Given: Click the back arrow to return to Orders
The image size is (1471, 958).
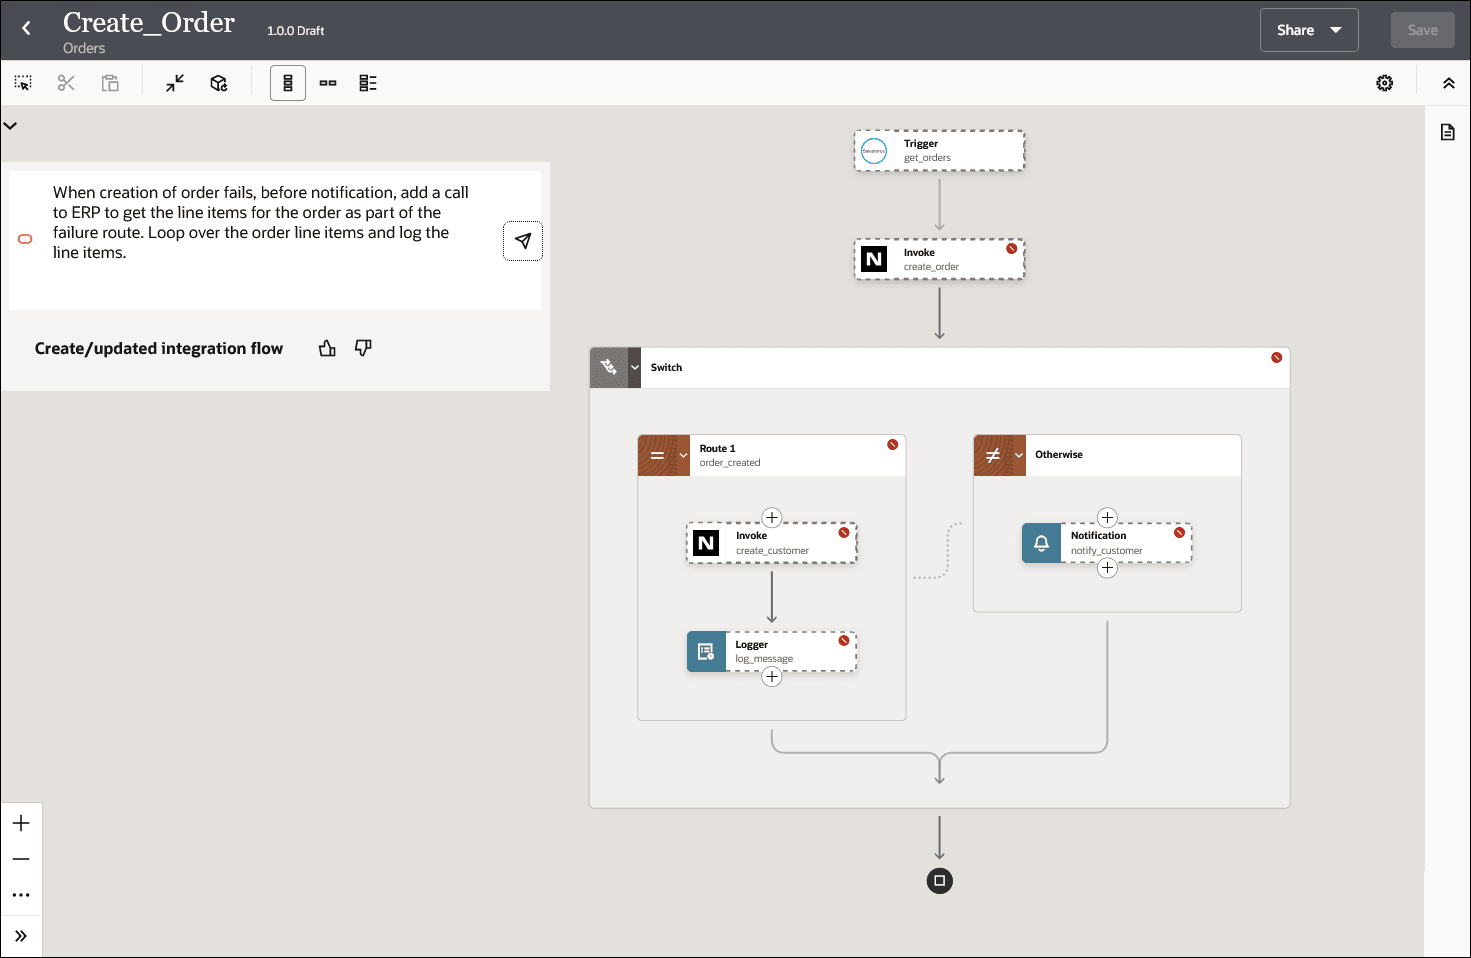Looking at the screenshot, I should (x=26, y=27).
